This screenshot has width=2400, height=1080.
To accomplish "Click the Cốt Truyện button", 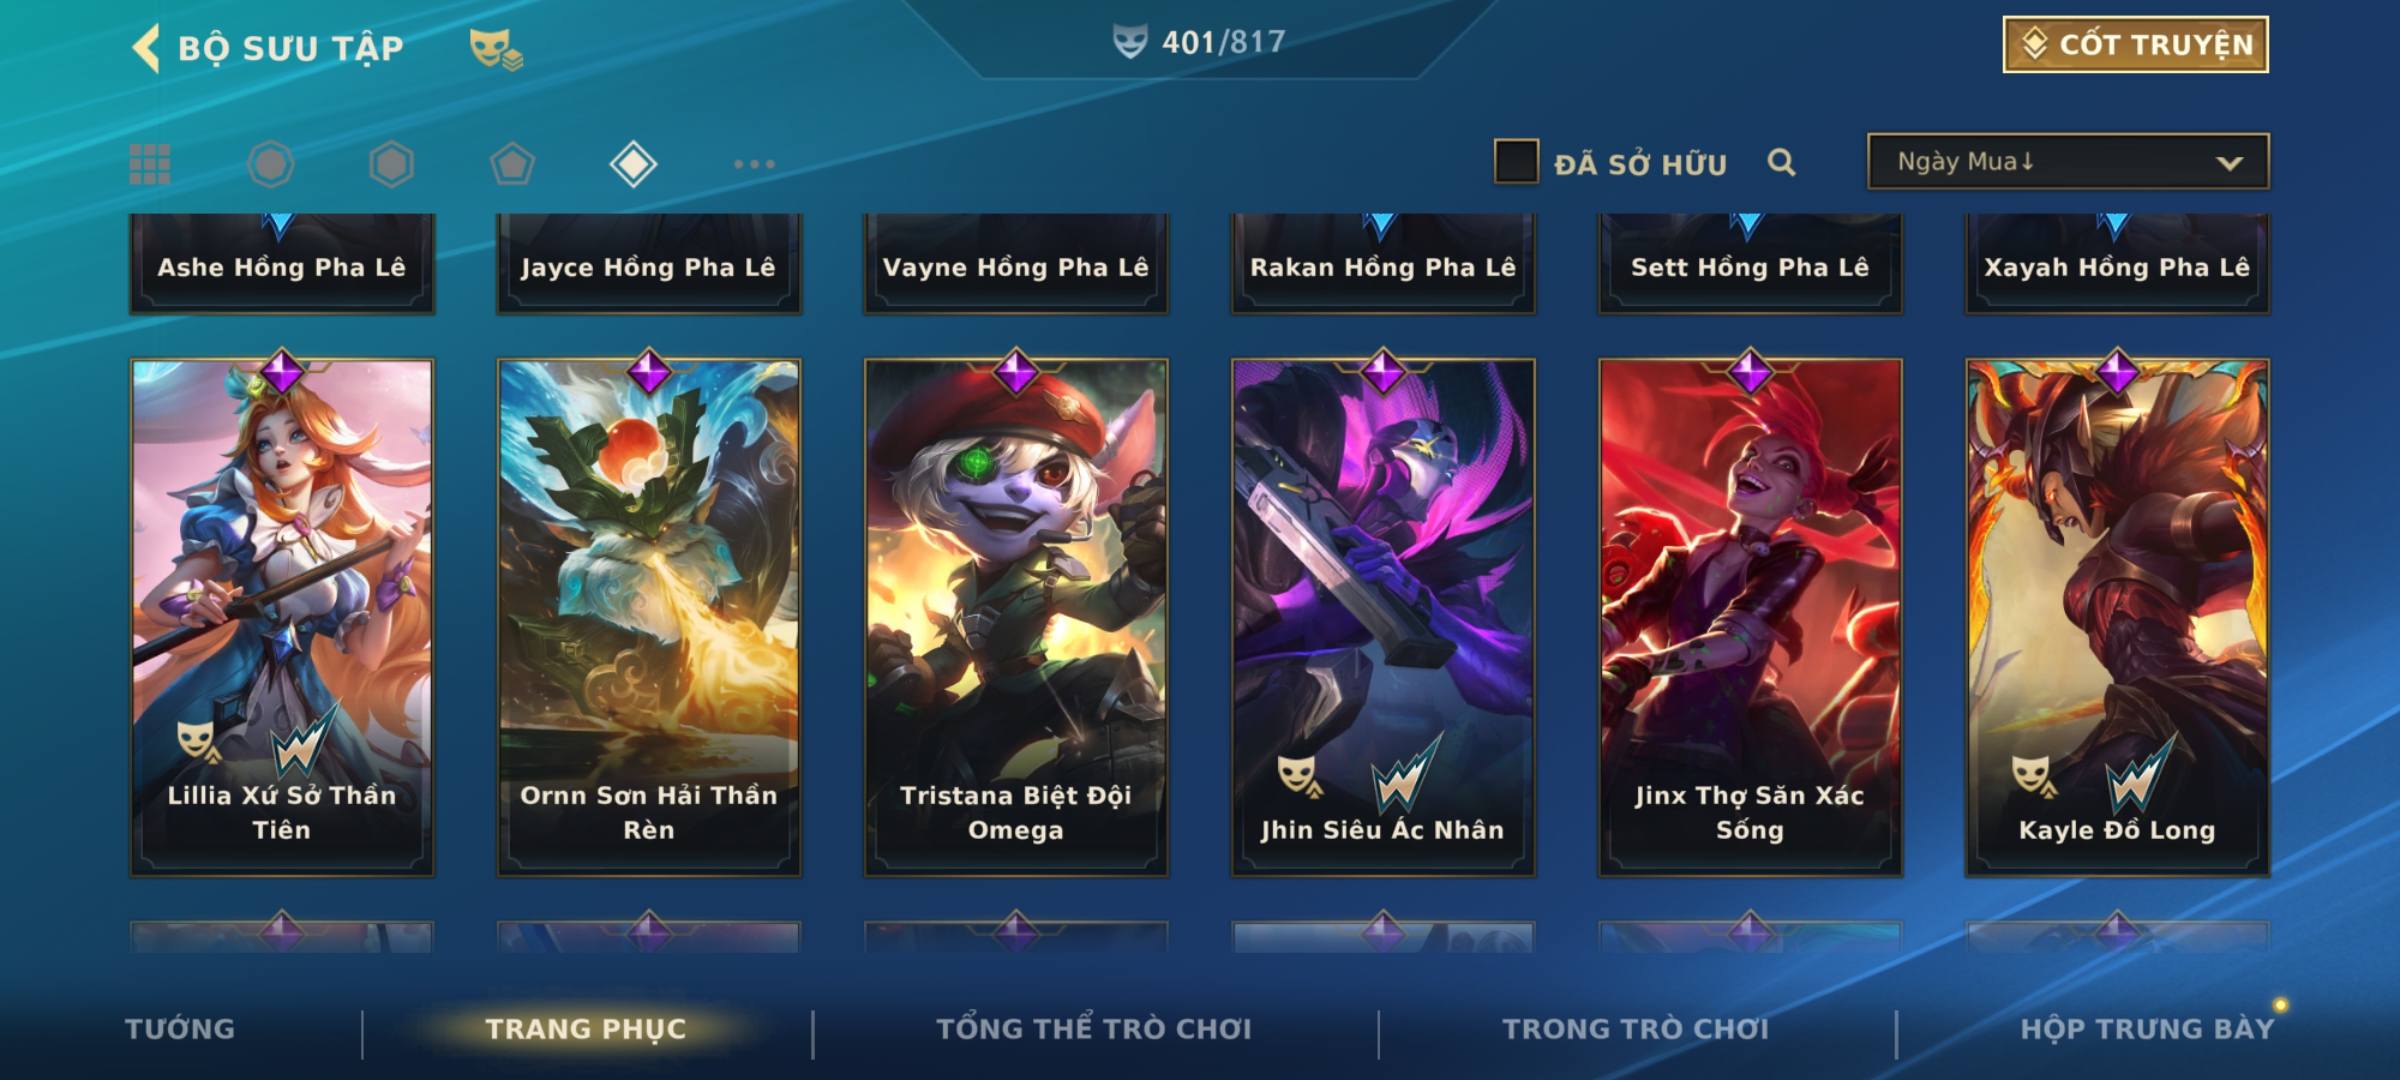I will tap(2135, 45).
